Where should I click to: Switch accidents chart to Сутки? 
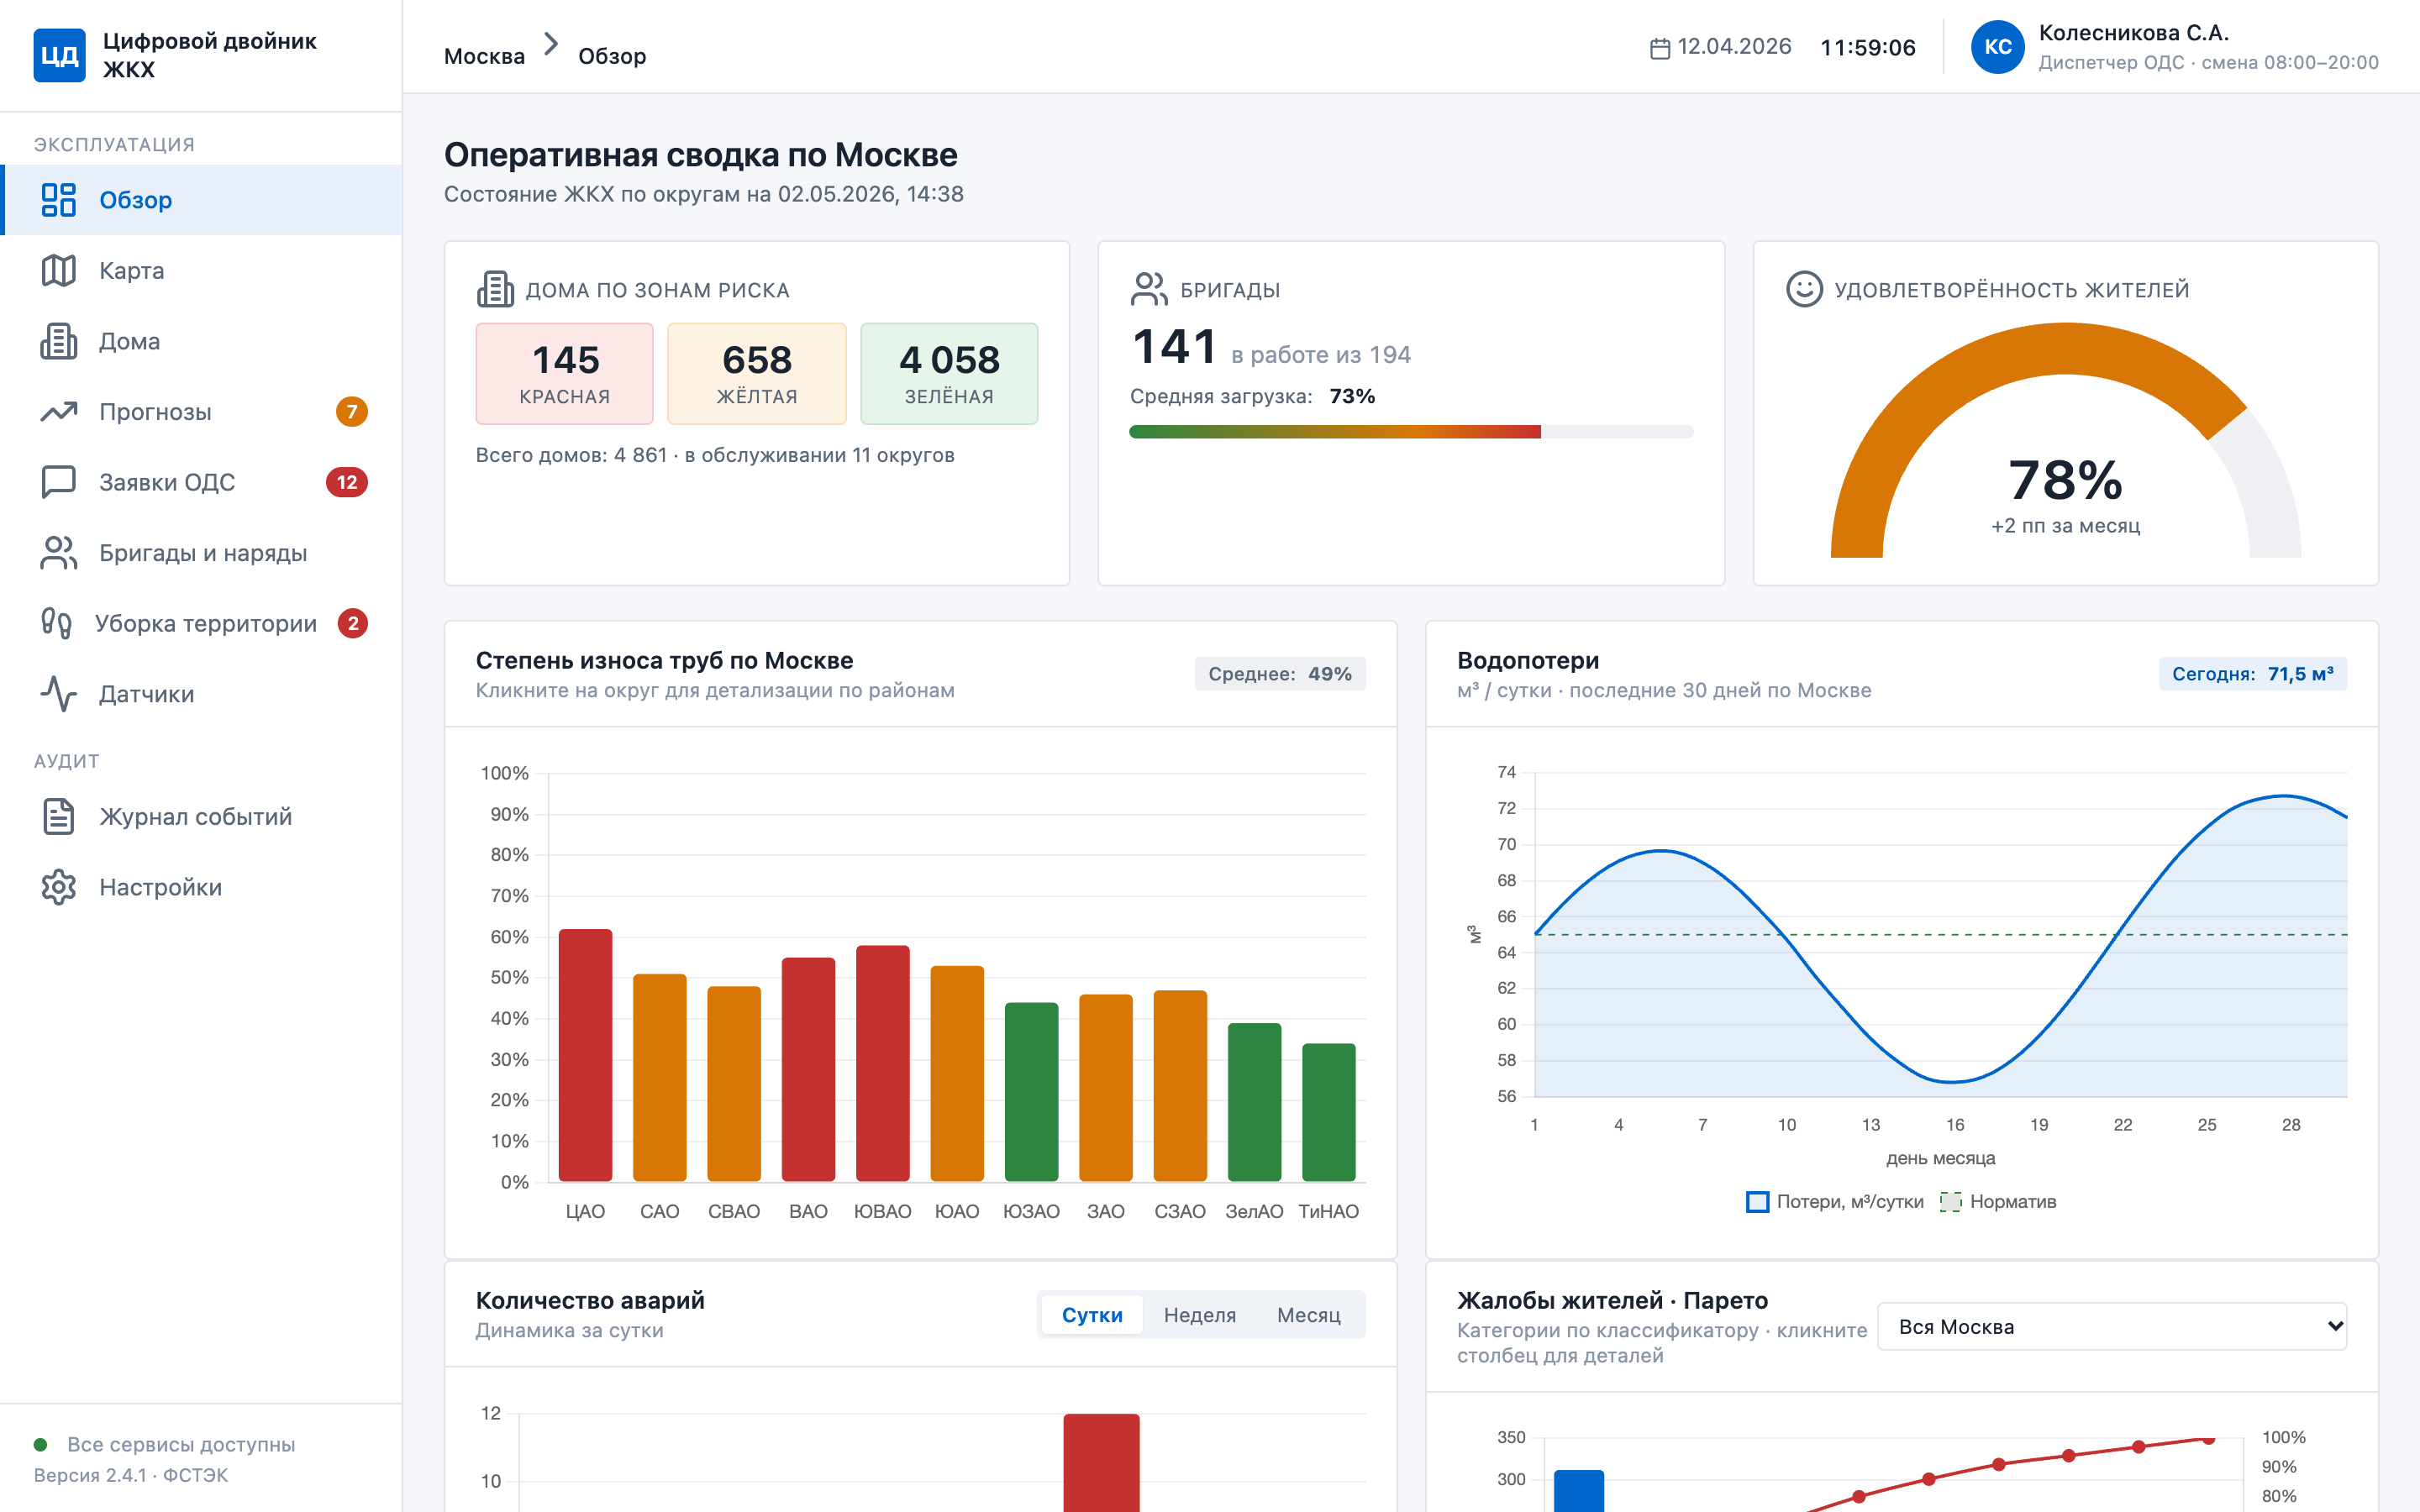click(1092, 1315)
